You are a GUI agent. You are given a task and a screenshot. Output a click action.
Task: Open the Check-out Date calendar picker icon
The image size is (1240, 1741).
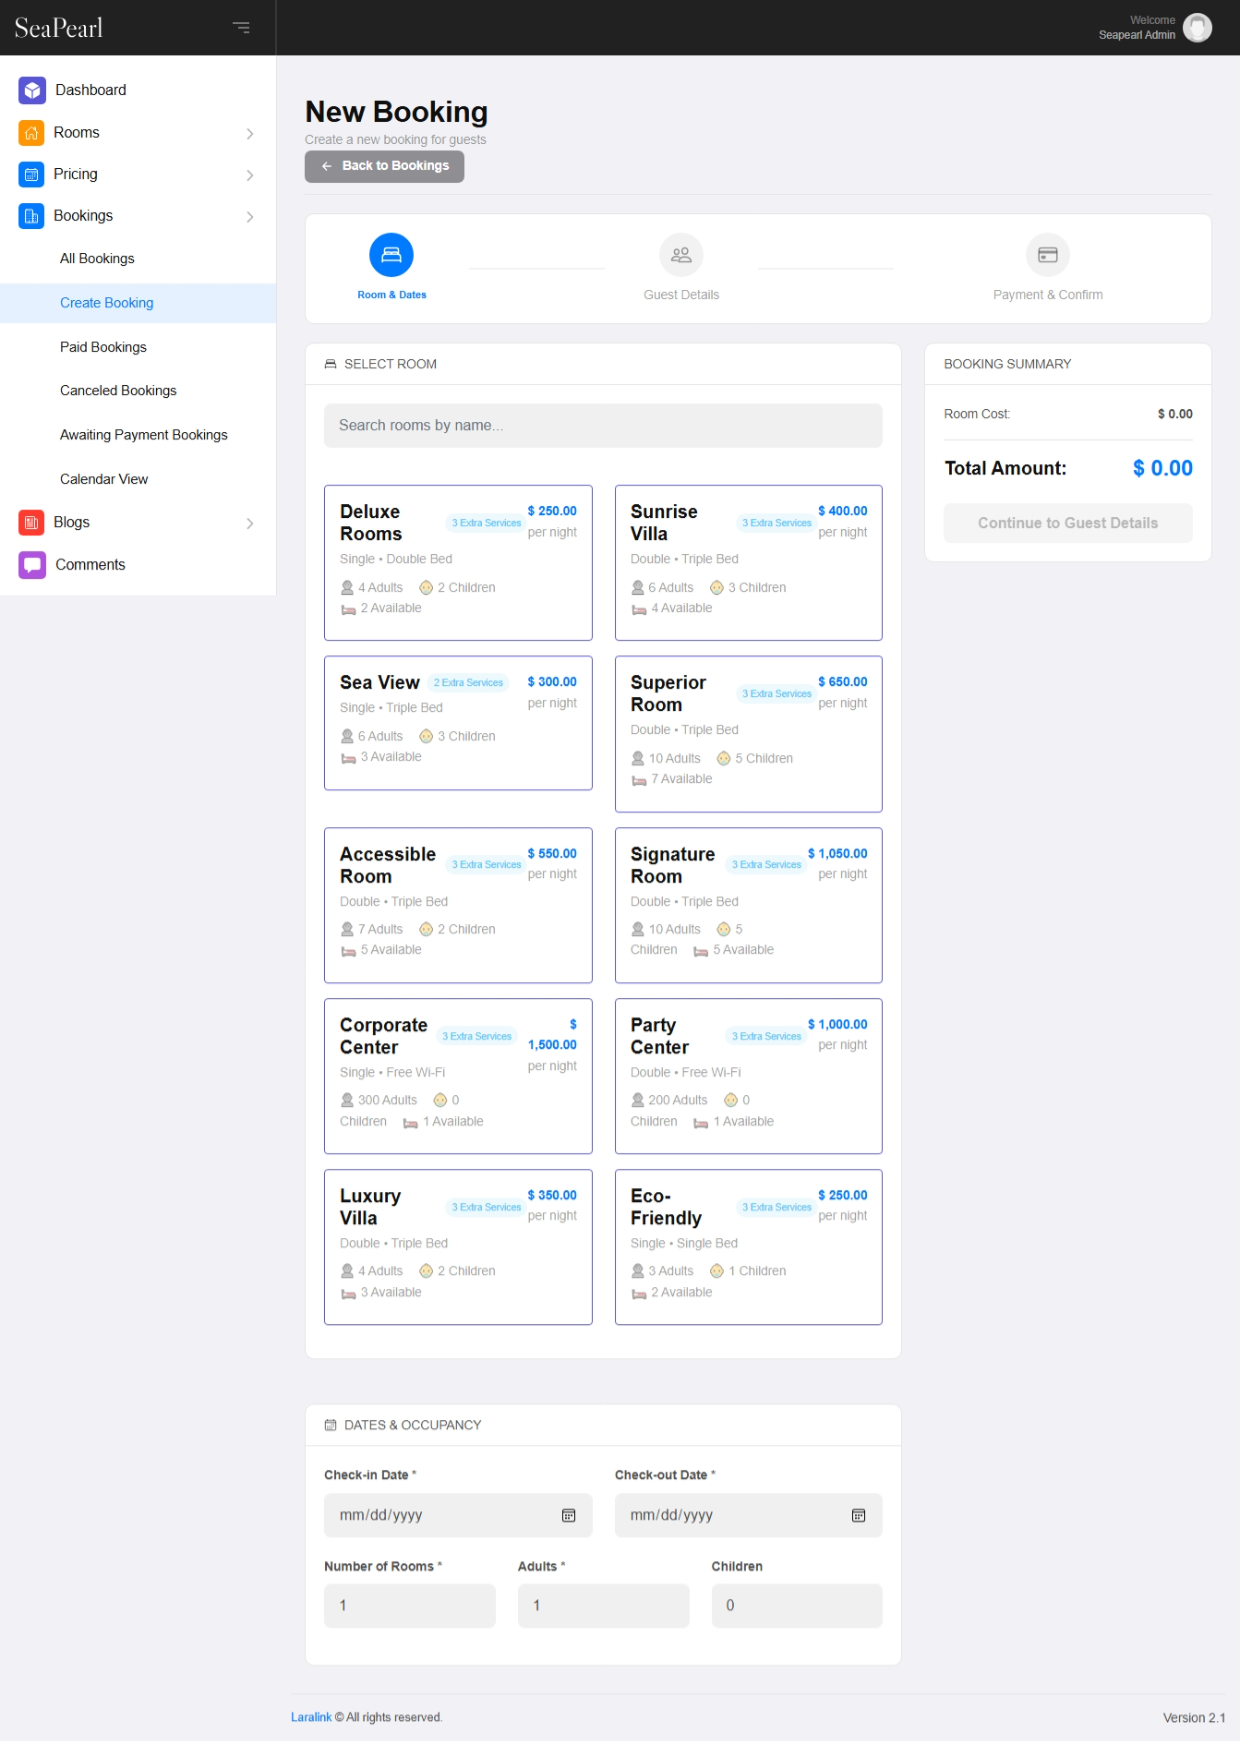(x=858, y=1516)
